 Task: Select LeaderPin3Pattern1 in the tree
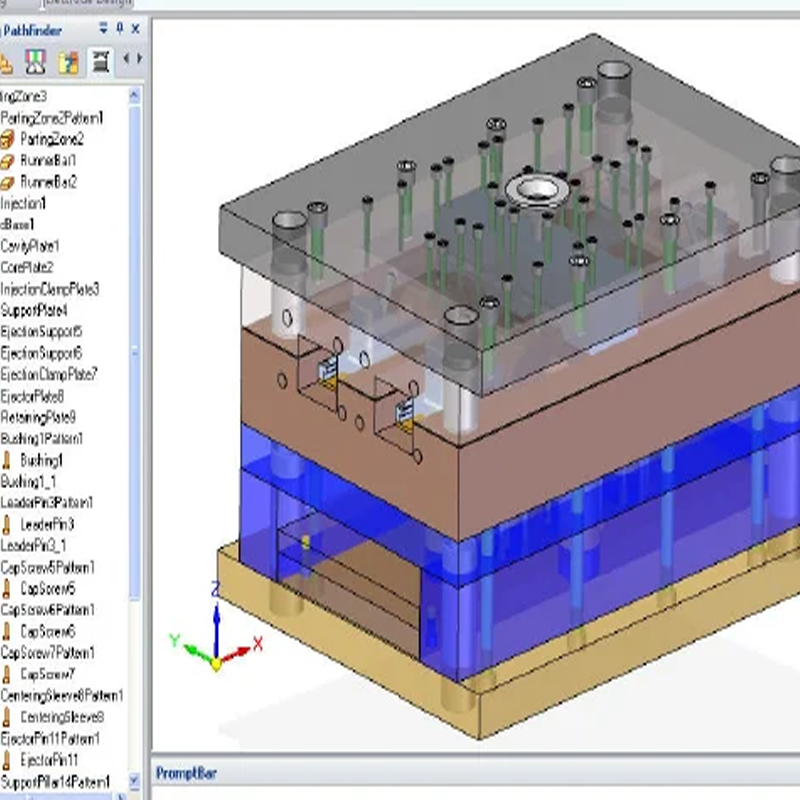(x=46, y=503)
